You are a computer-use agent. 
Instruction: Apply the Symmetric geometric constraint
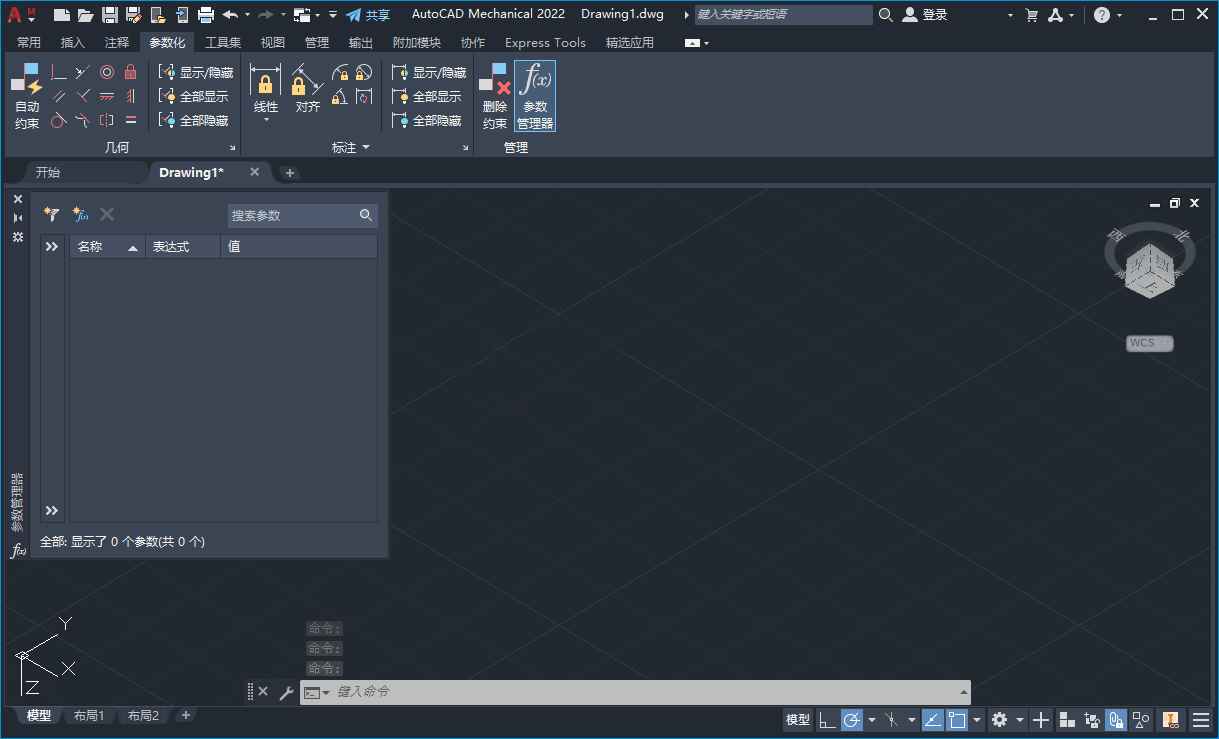coord(107,120)
